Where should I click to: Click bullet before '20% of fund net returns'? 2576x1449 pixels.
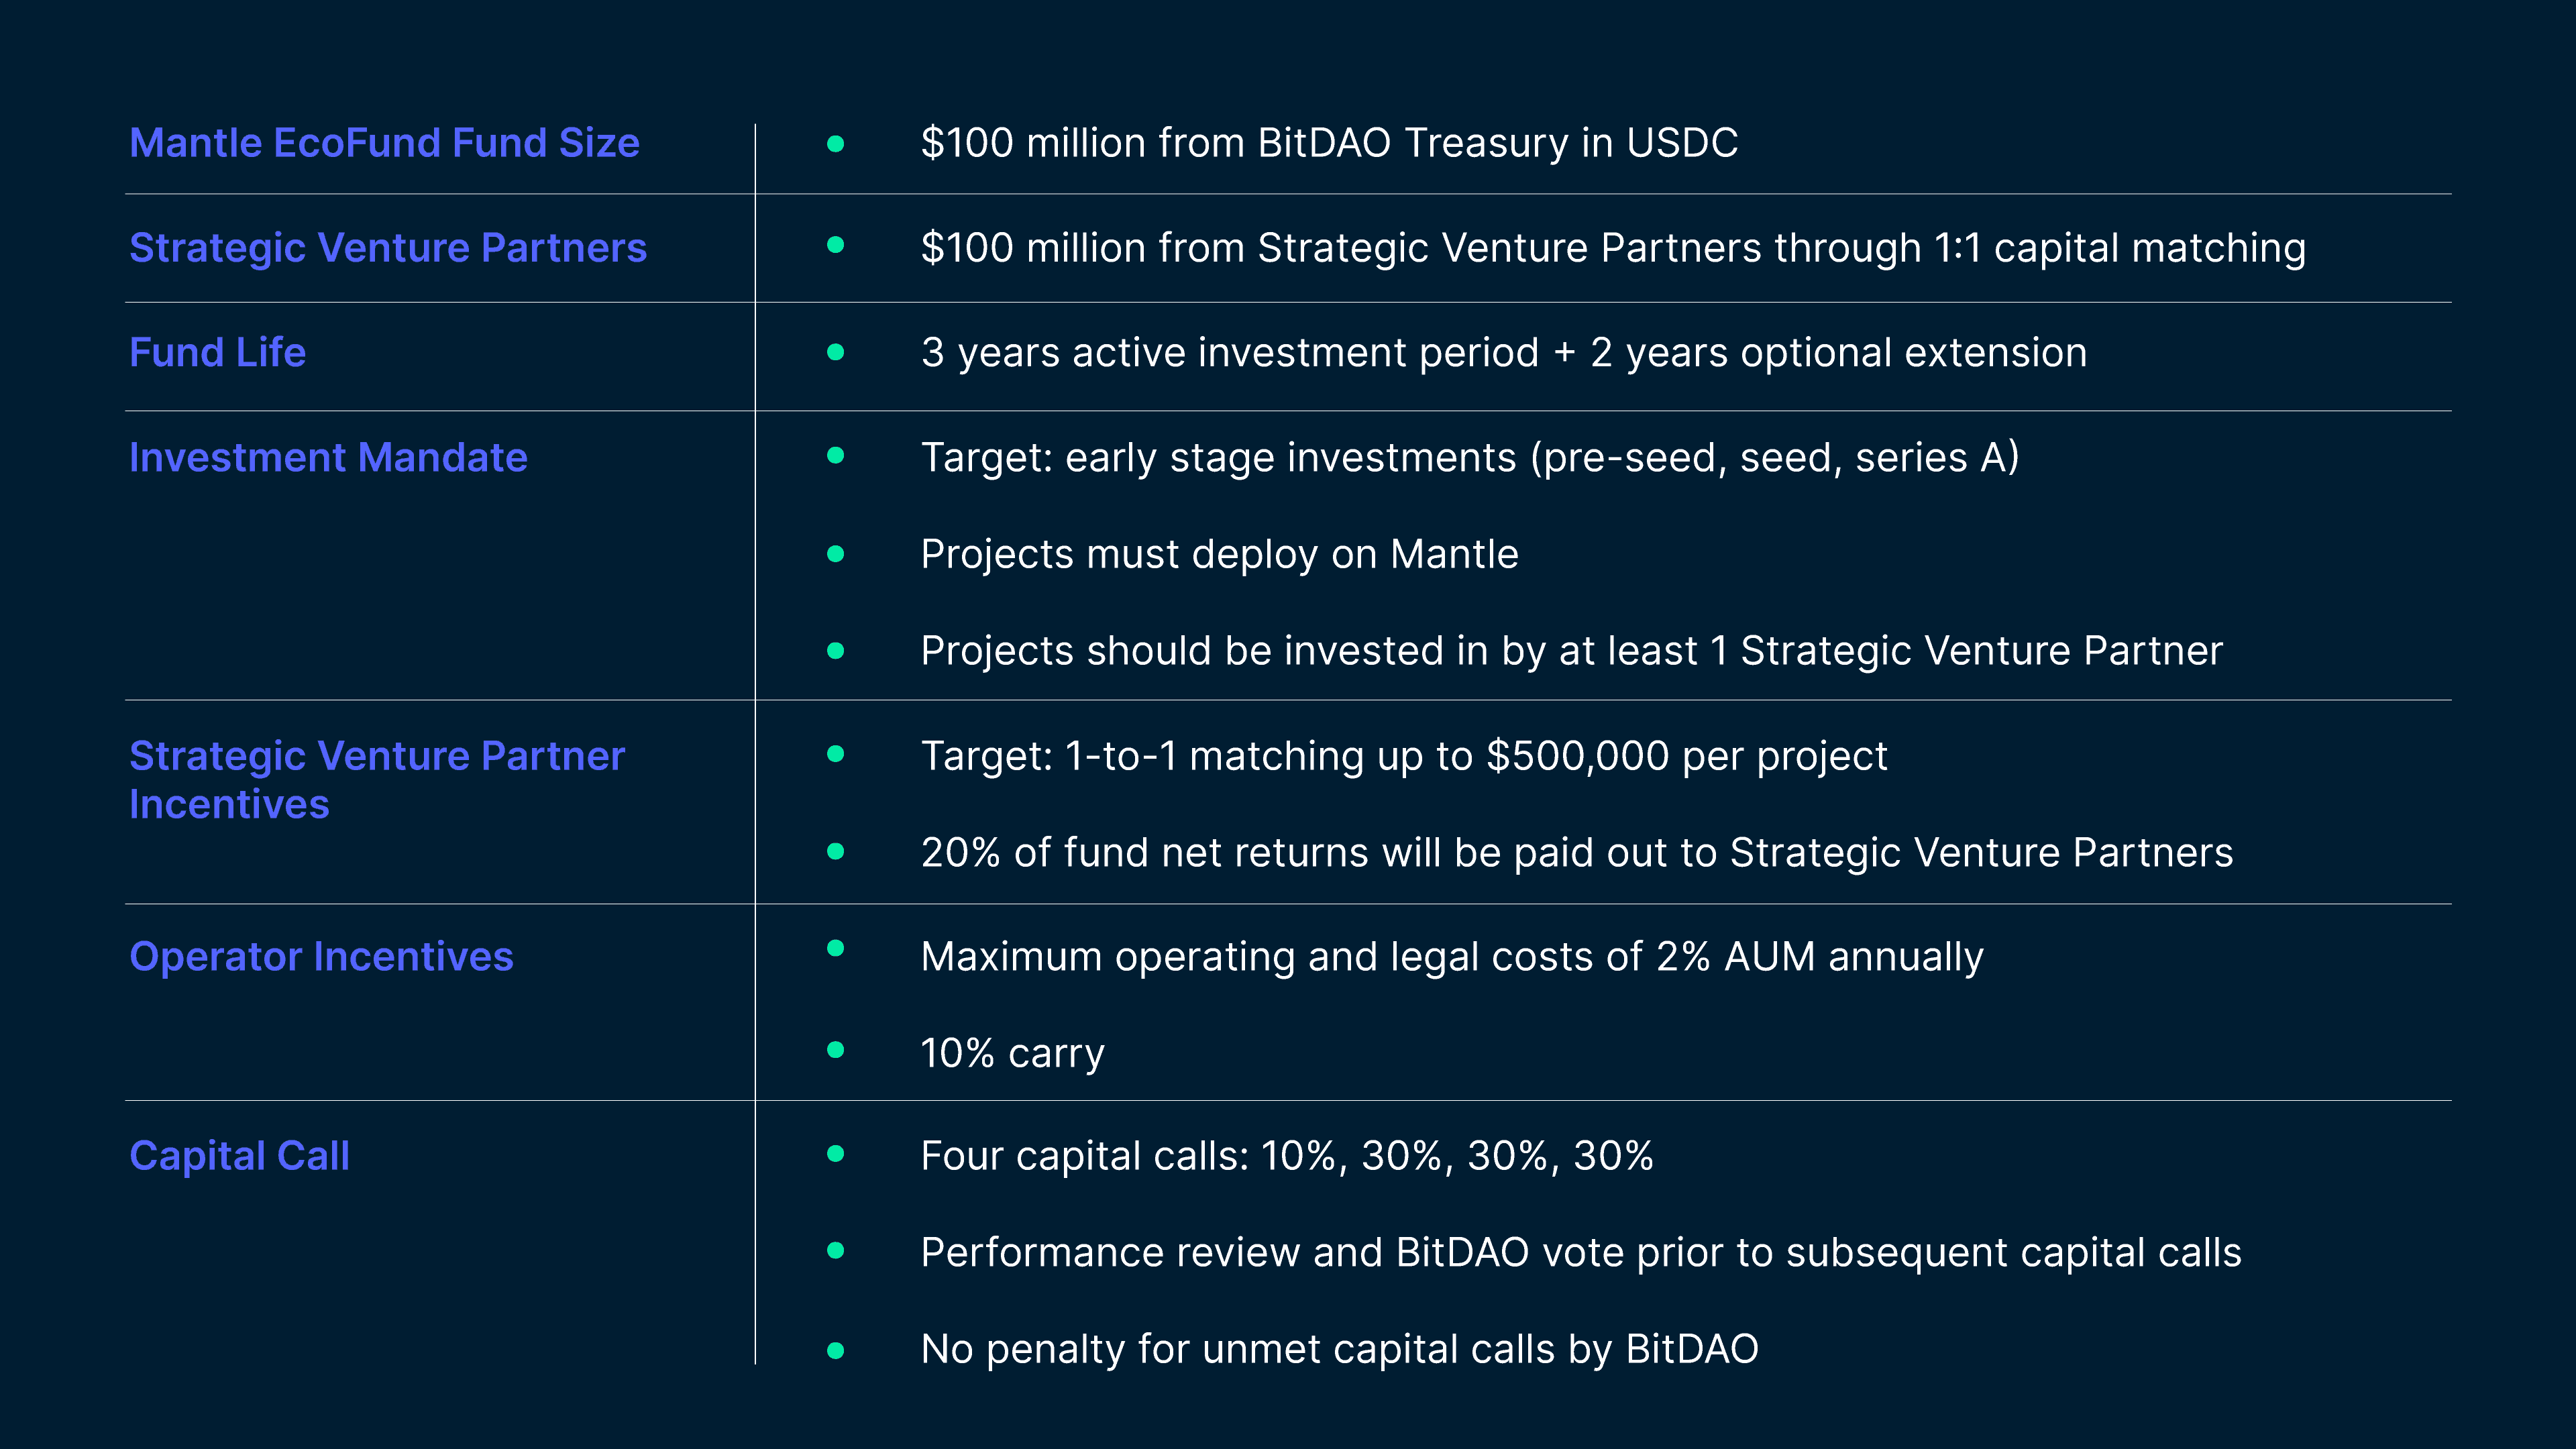(836, 852)
